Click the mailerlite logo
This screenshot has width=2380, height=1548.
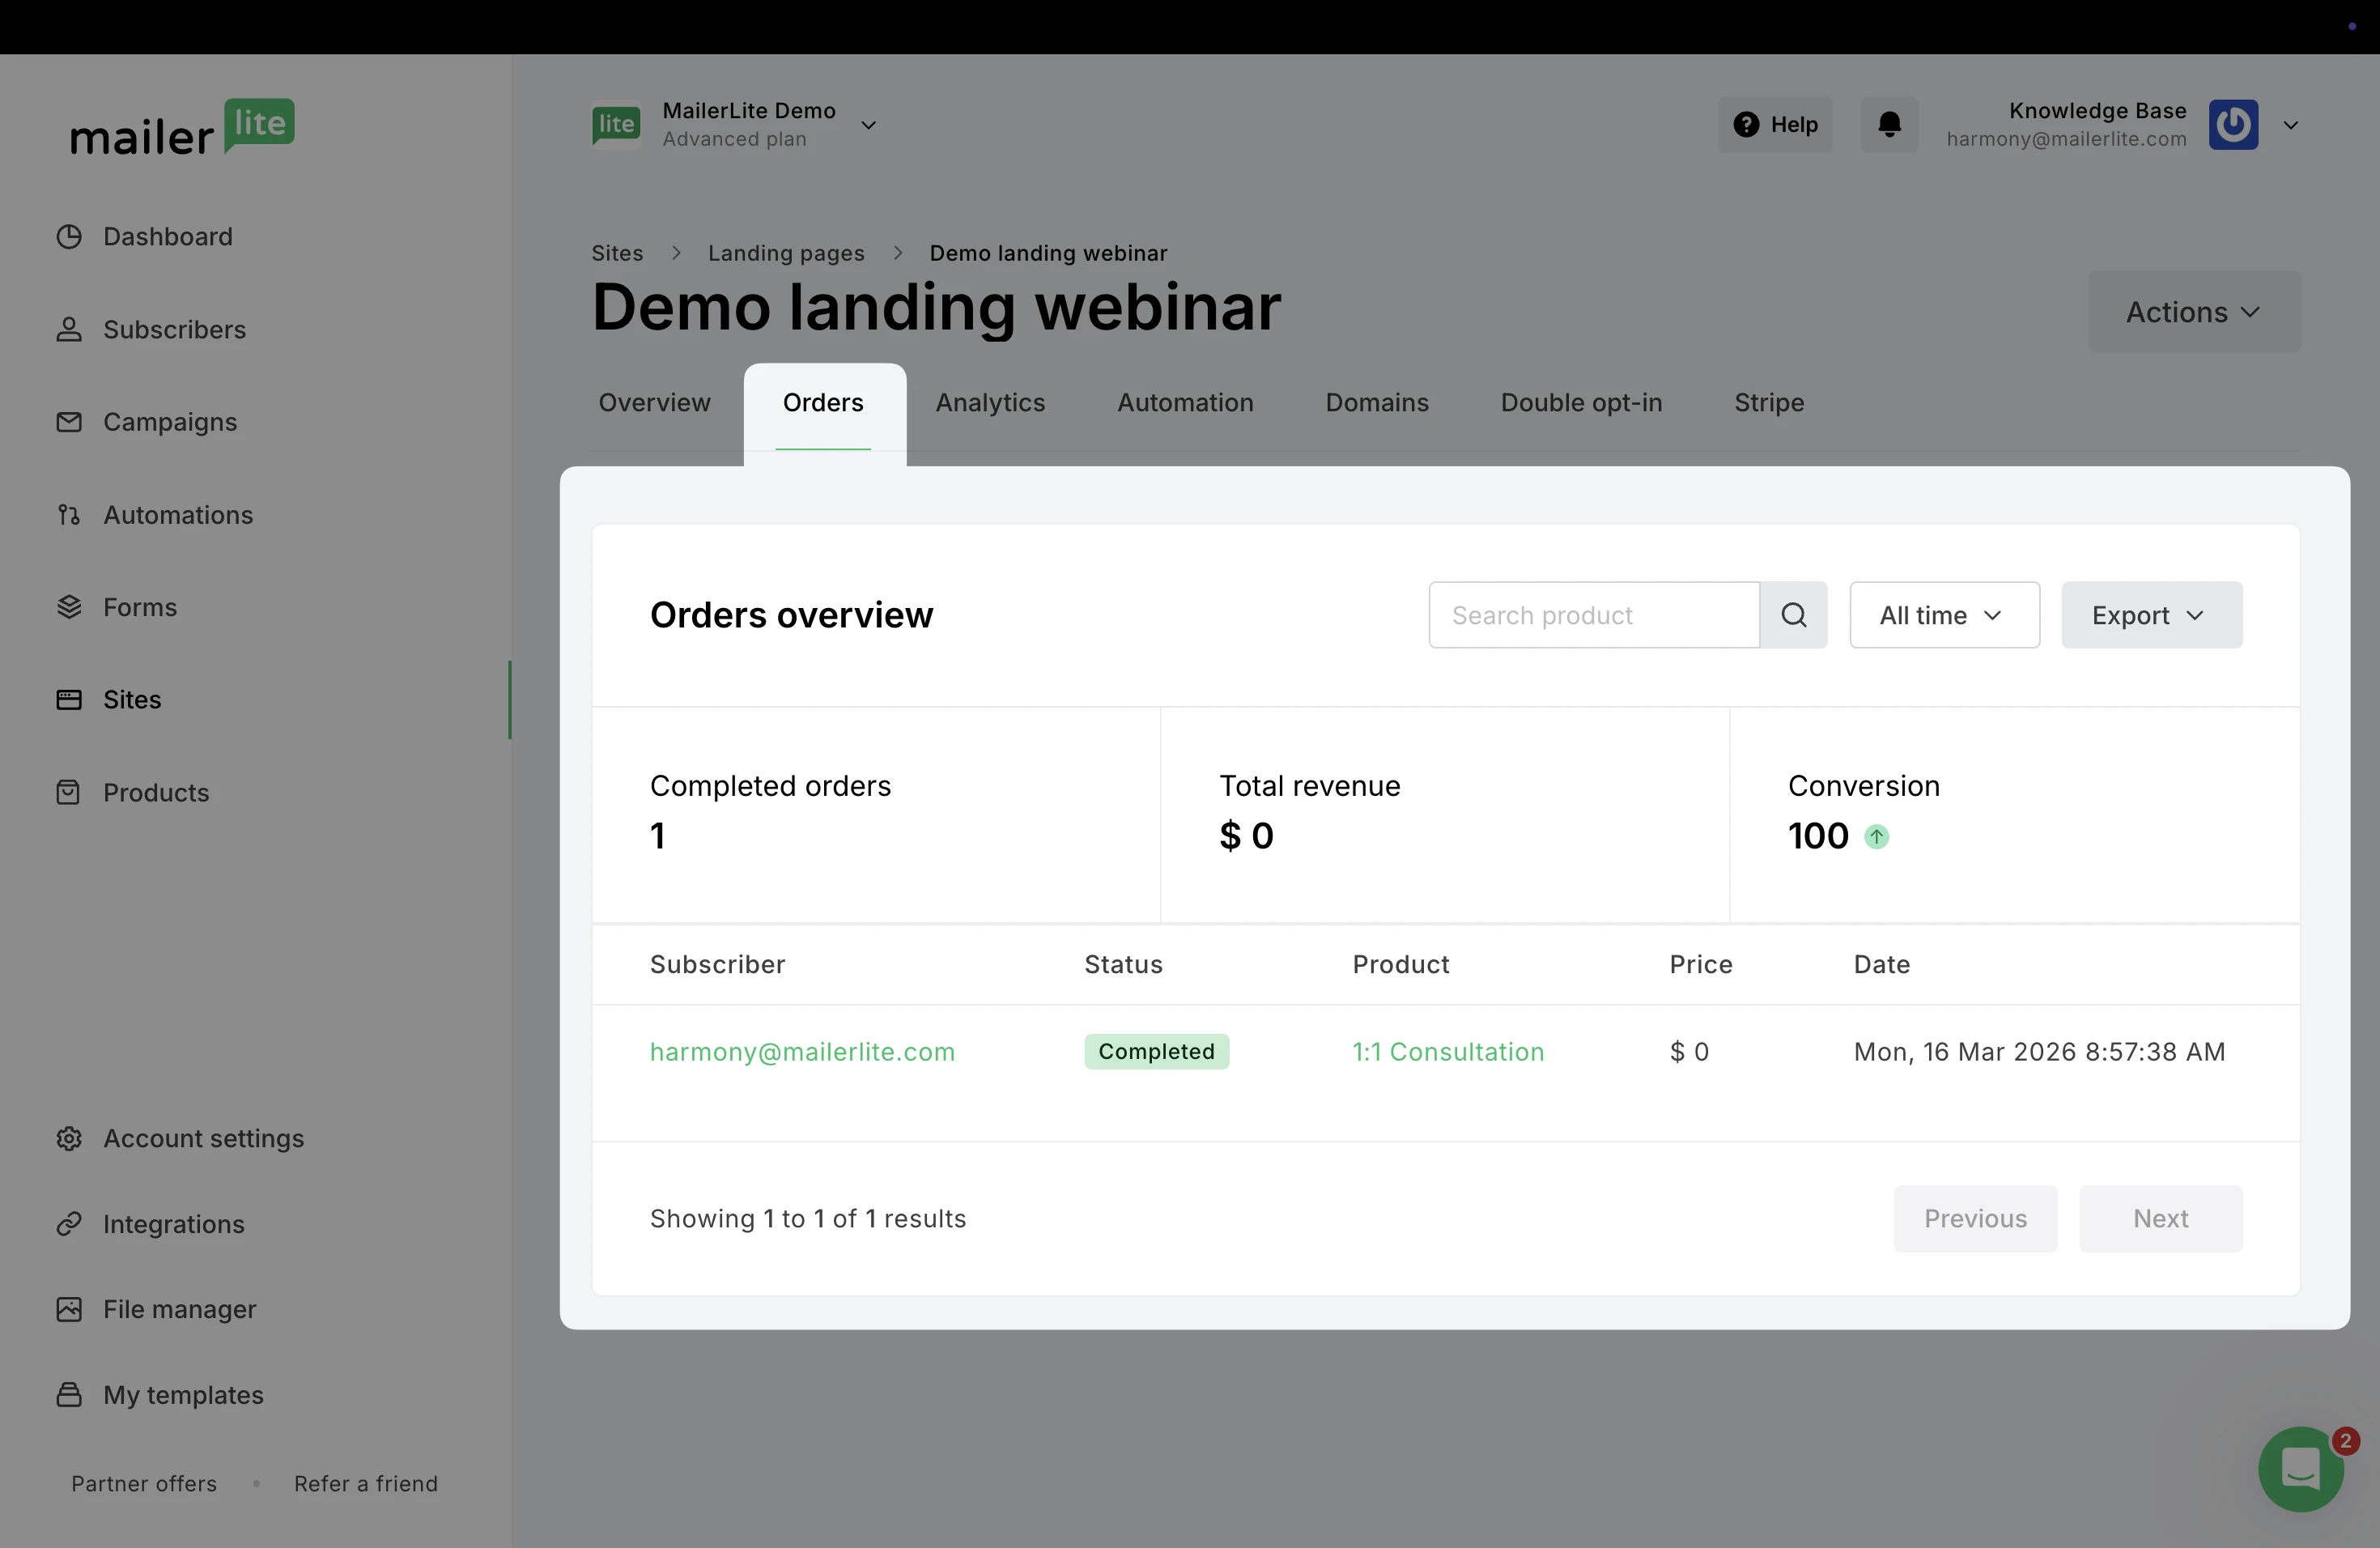[x=182, y=128]
